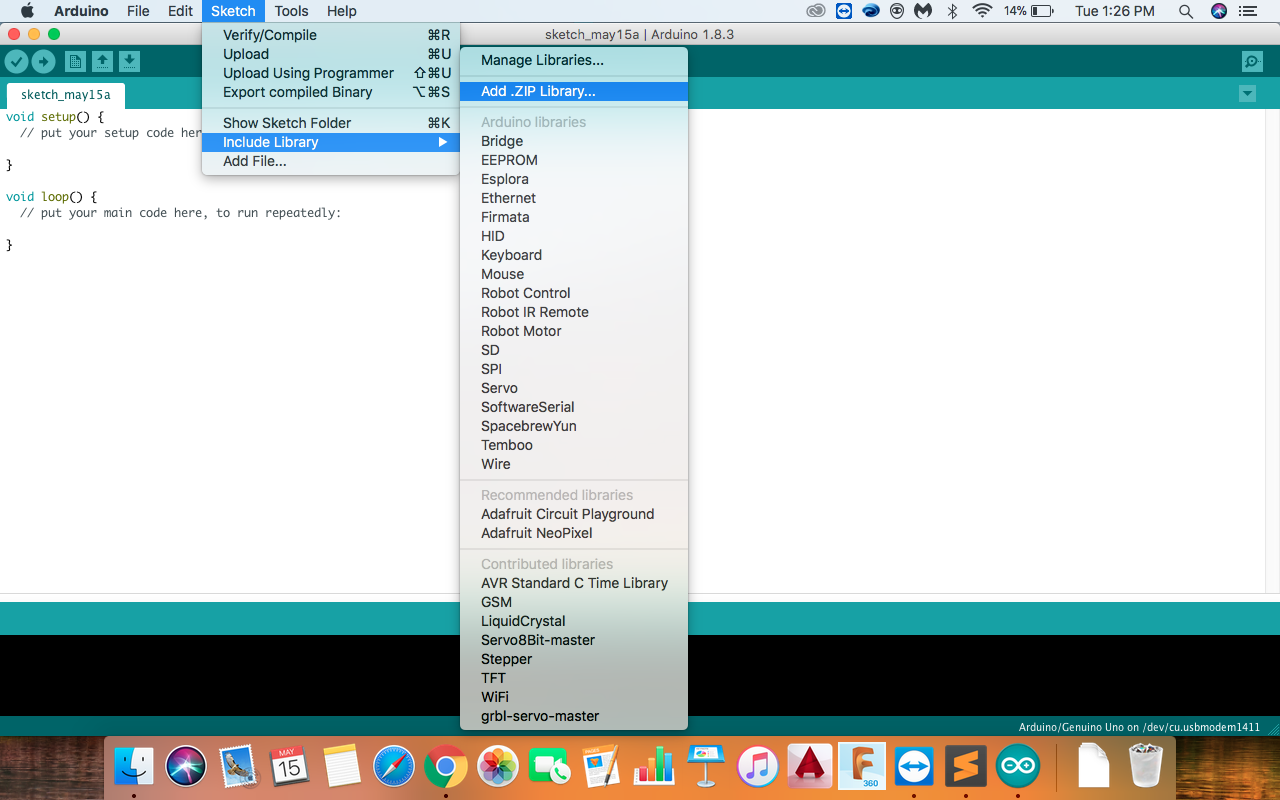
Task: Choose Upload in the Sketch menu
Action: 331,54
